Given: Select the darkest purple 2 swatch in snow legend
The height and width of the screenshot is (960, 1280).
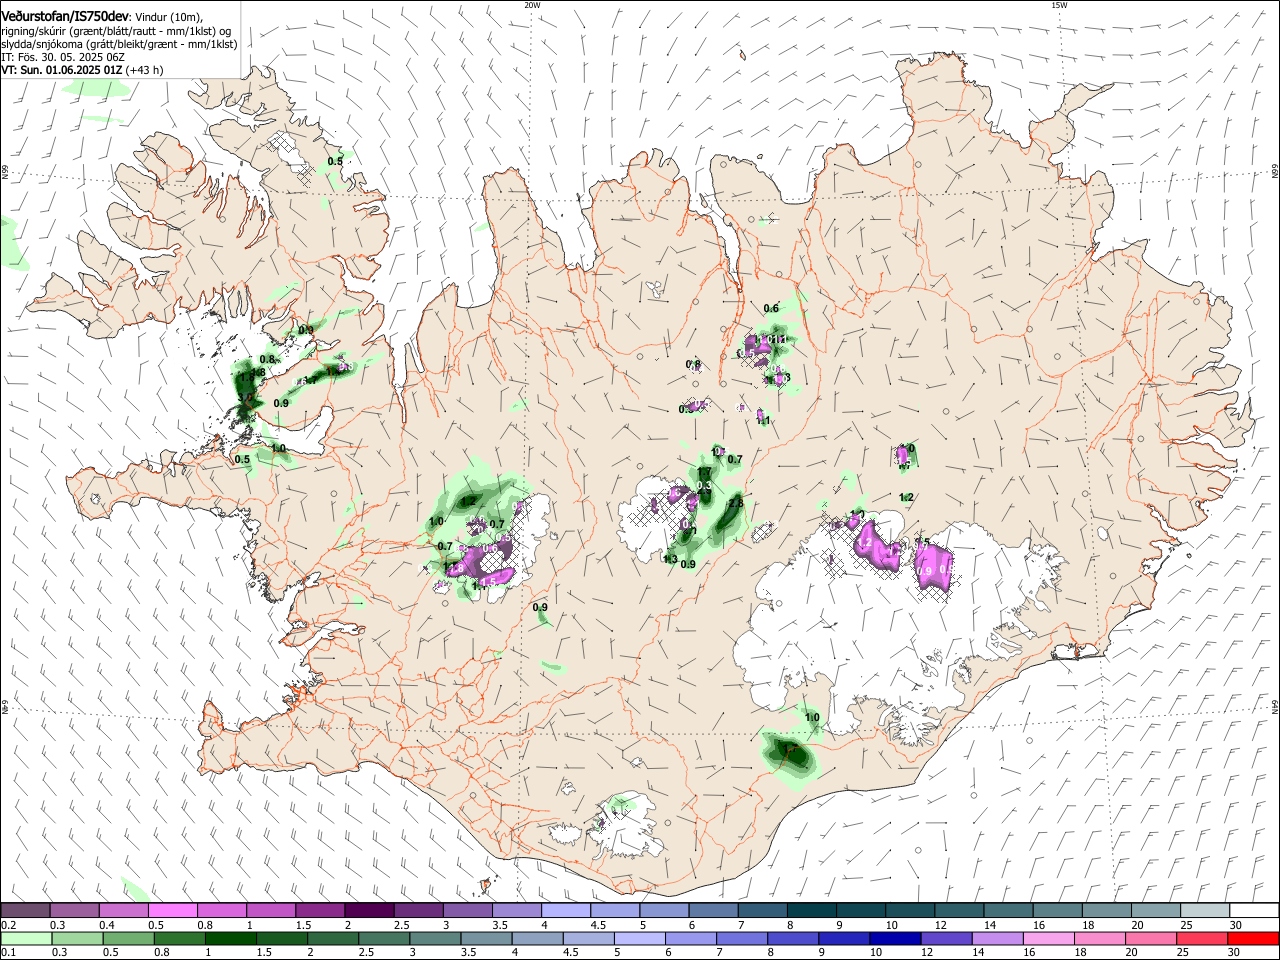Looking at the screenshot, I should click(369, 911).
